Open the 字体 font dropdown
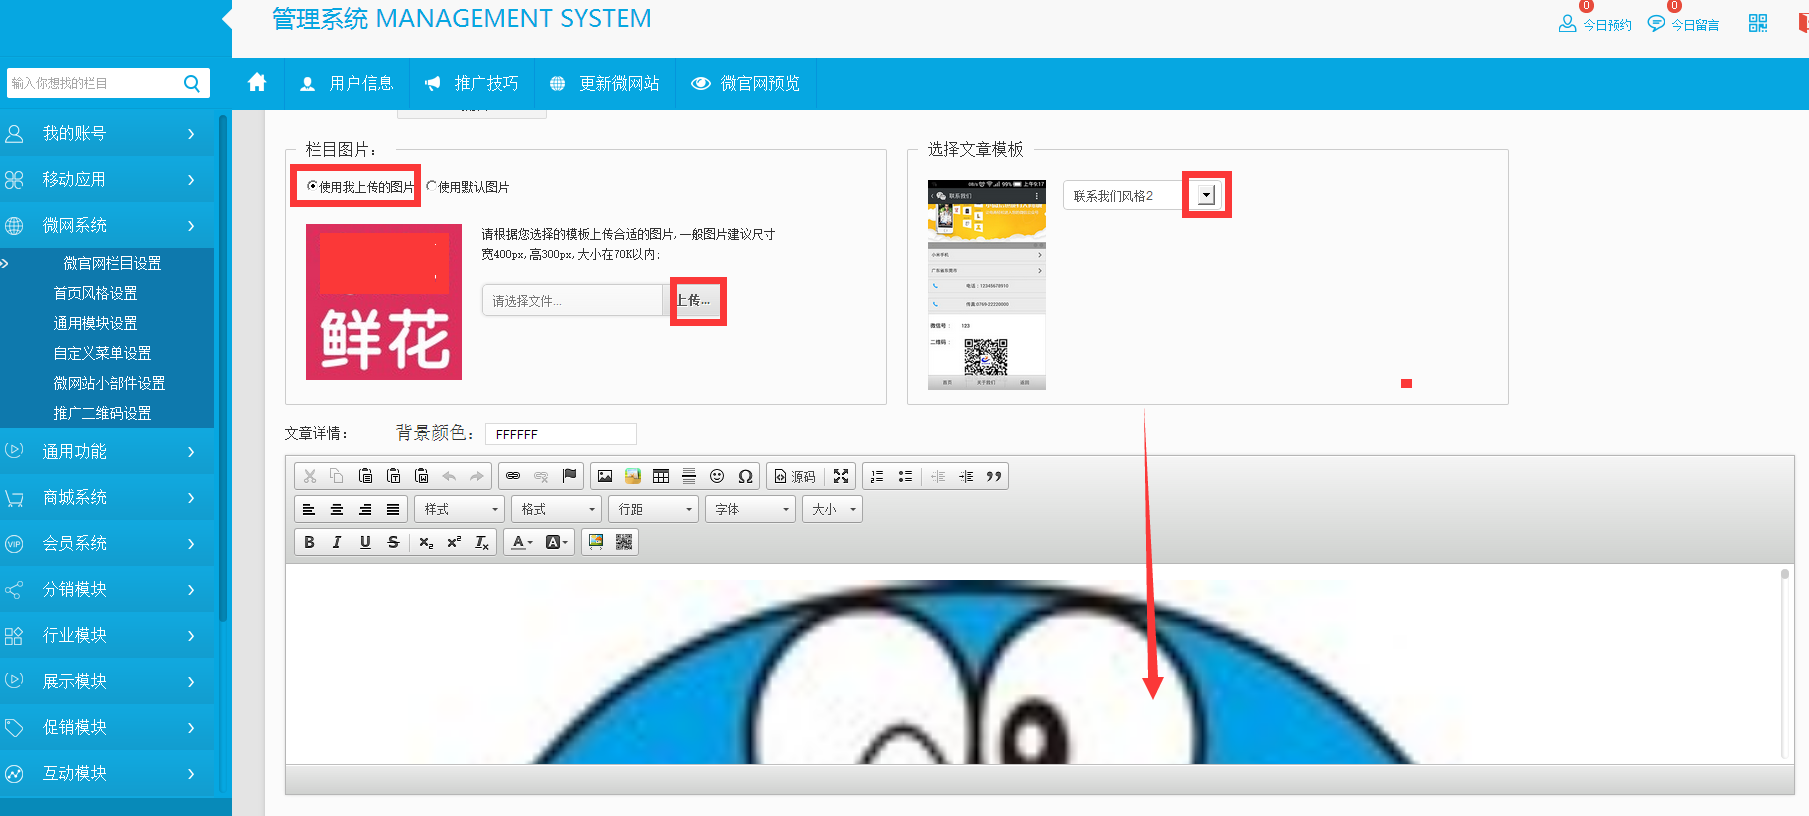 click(751, 509)
